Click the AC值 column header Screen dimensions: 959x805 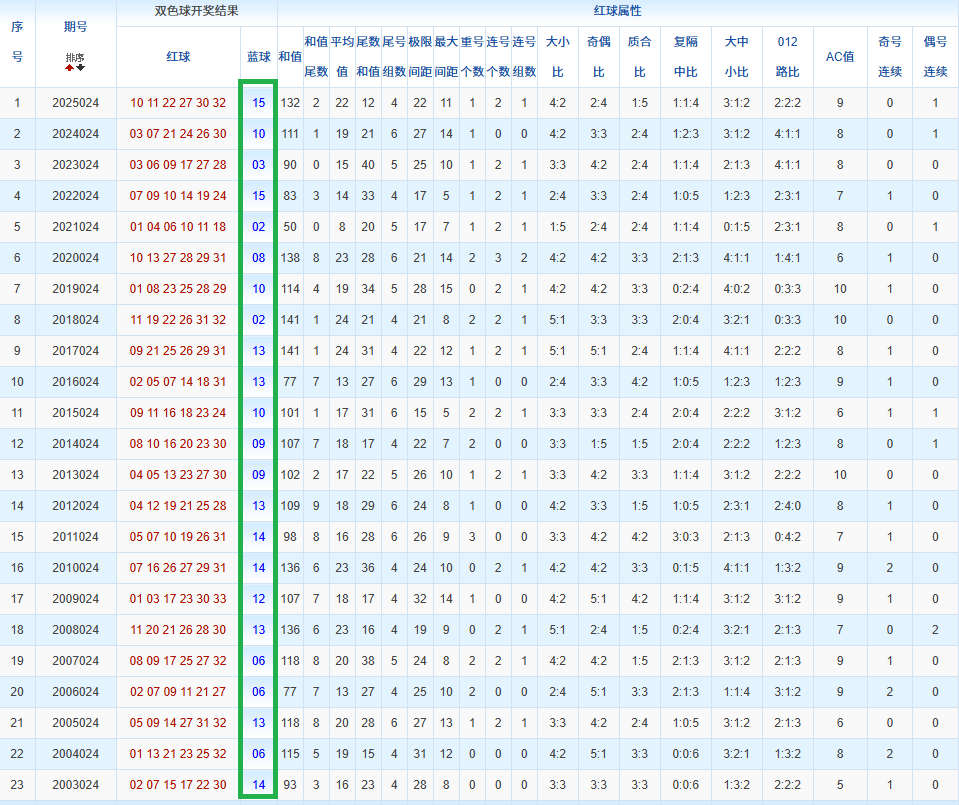(x=839, y=57)
